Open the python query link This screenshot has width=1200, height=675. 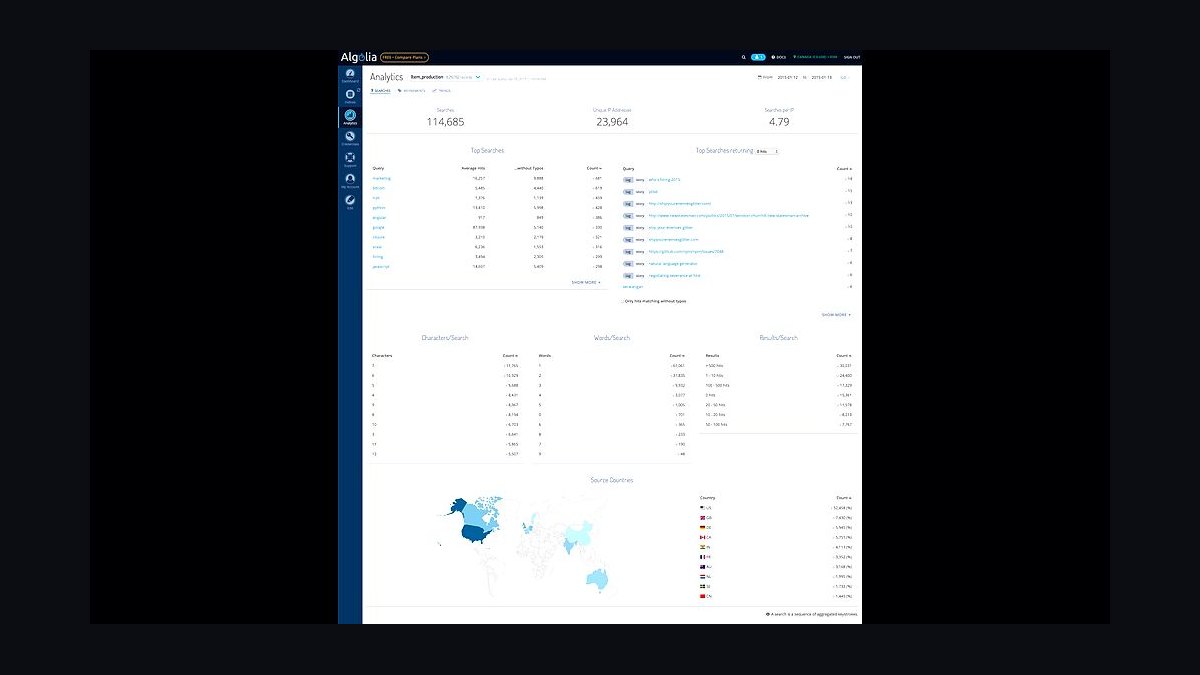[x=379, y=207]
